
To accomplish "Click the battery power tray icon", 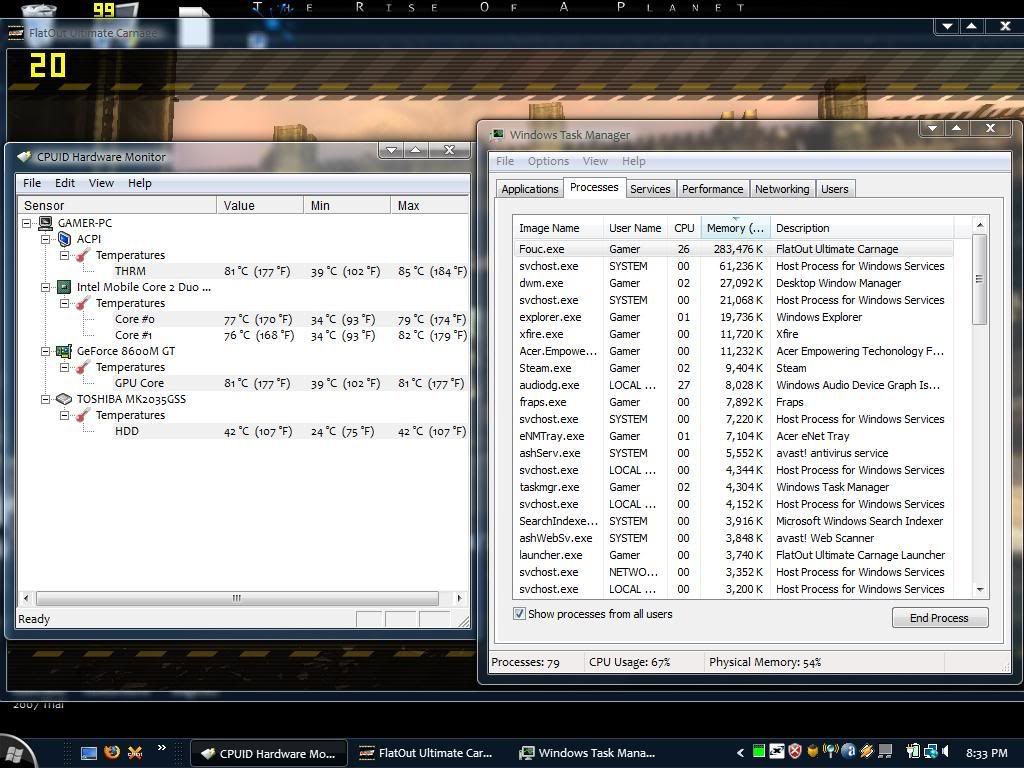I will coord(913,752).
